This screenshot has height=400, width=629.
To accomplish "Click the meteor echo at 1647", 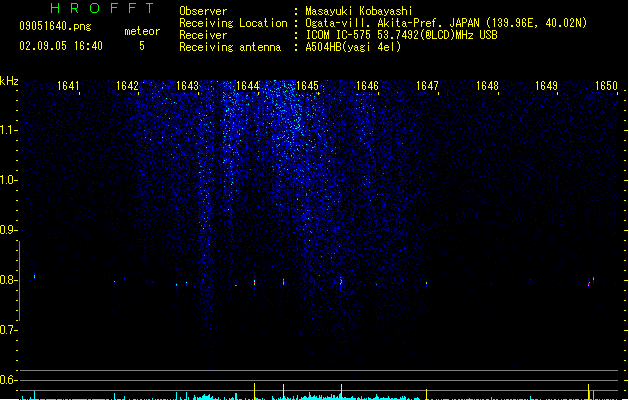I will click(x=426, y=283).
